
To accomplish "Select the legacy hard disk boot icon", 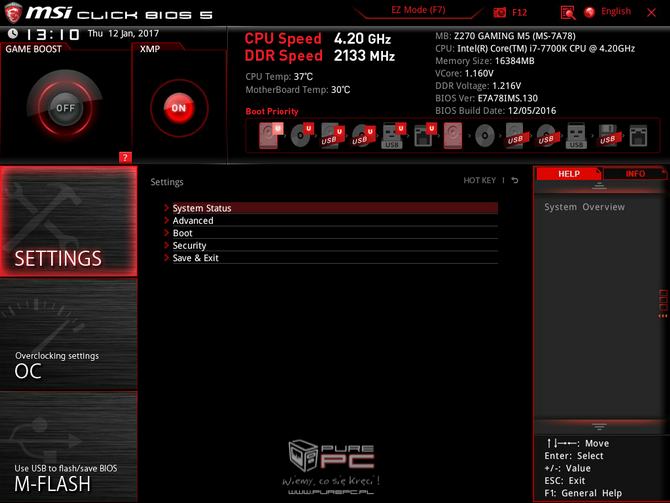I will 453,135.
